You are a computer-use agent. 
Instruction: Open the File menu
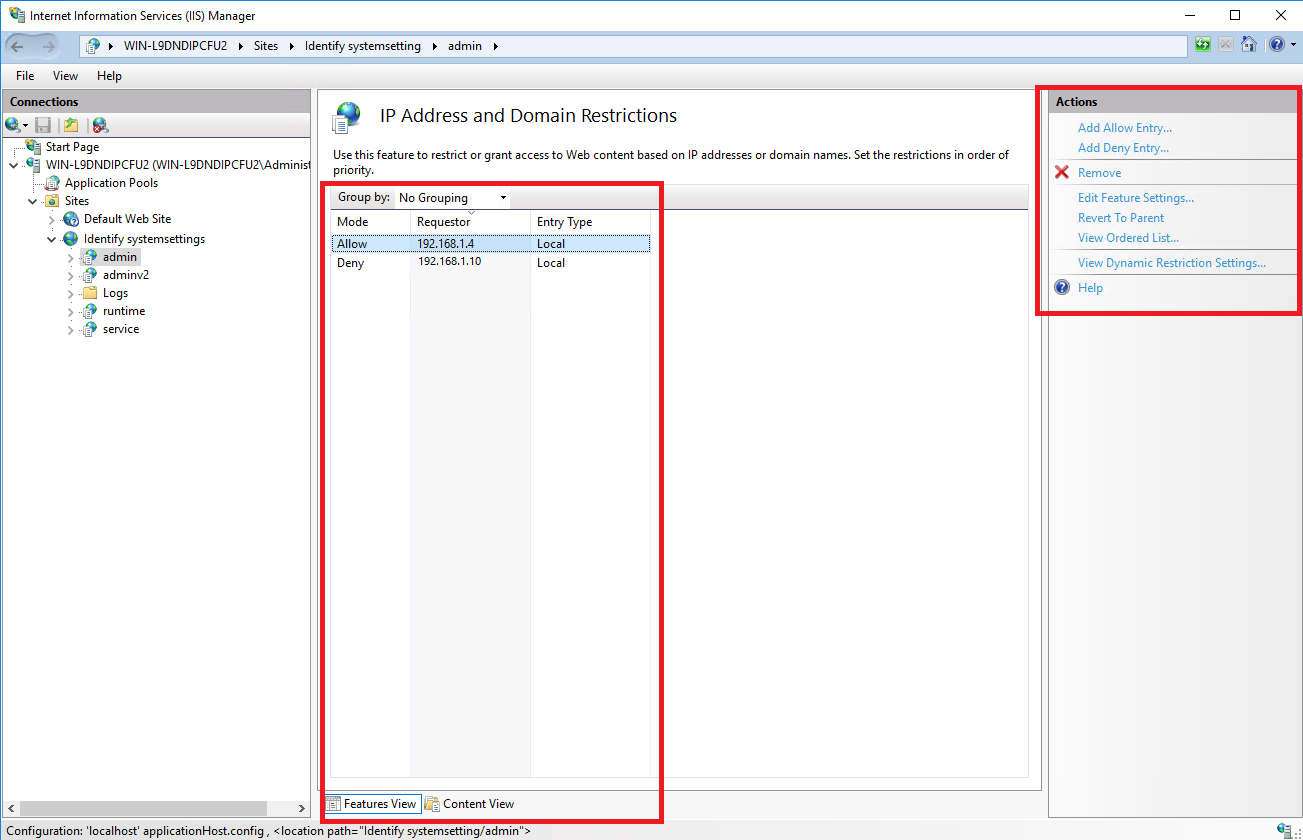25,76
